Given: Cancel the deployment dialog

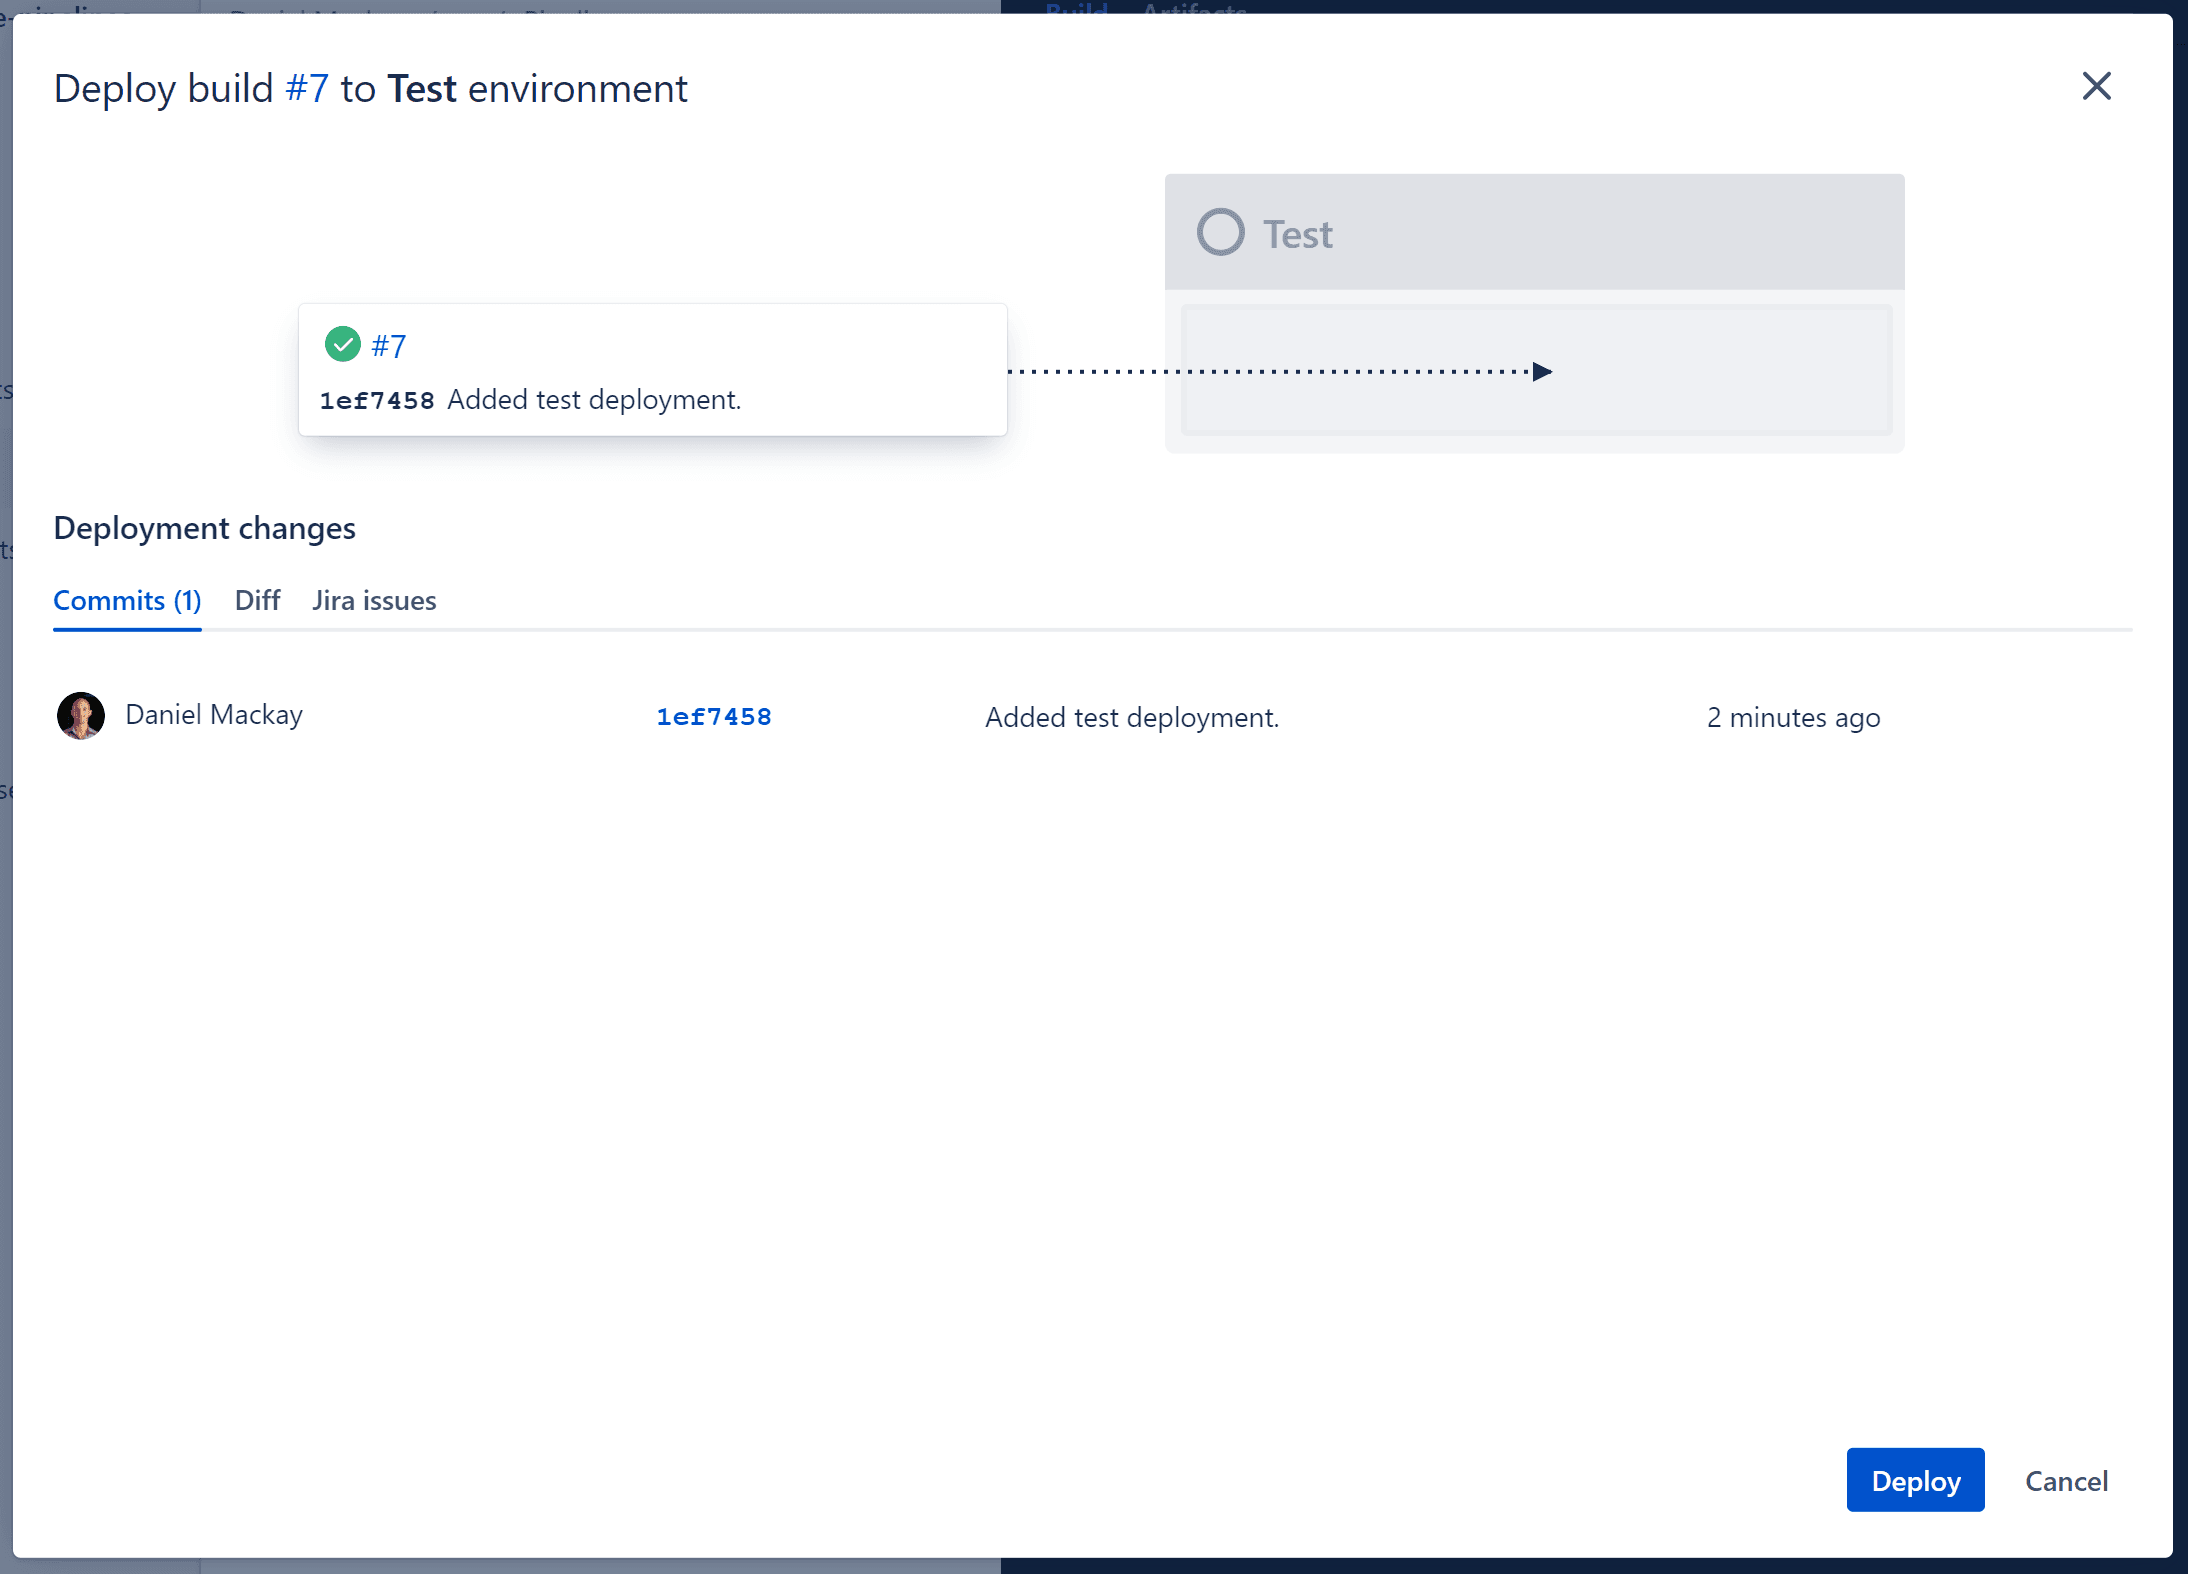Looking at the screenshot, I should (2066, 1481).
